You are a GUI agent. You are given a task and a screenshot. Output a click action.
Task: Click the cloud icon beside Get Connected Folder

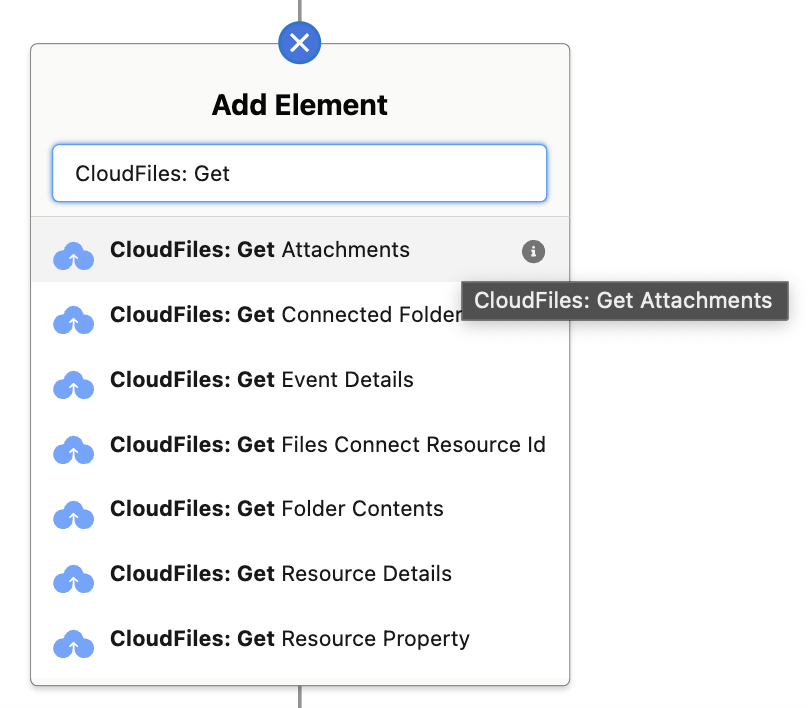[x=73, y=321]
